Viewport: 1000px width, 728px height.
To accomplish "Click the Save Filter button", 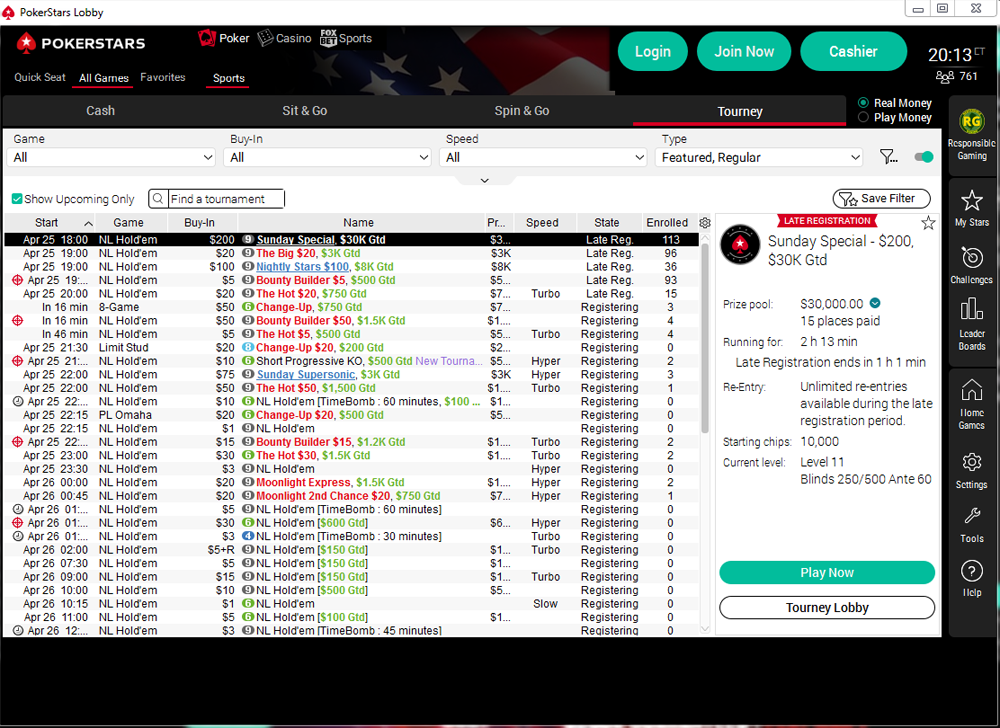I will pos(881,198).
